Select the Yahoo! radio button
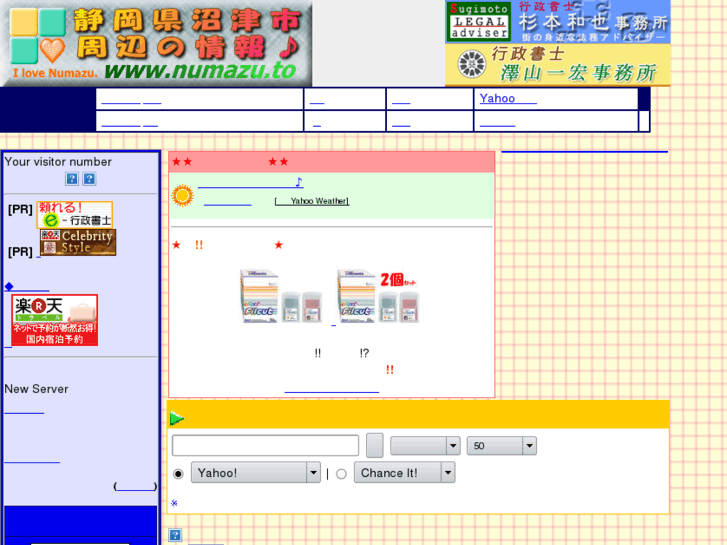The height and width of the screenshot is (545, 727). [x=178, y=474]
